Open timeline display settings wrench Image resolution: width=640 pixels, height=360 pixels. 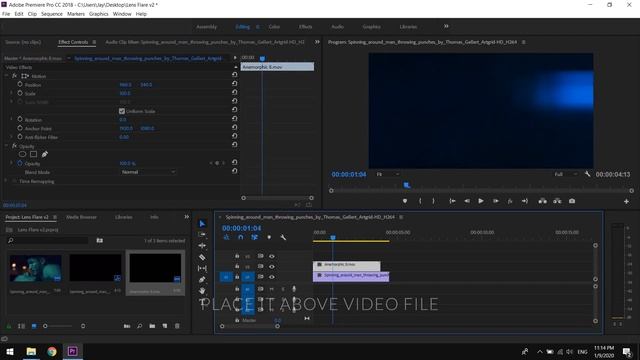tap(282, 237)
